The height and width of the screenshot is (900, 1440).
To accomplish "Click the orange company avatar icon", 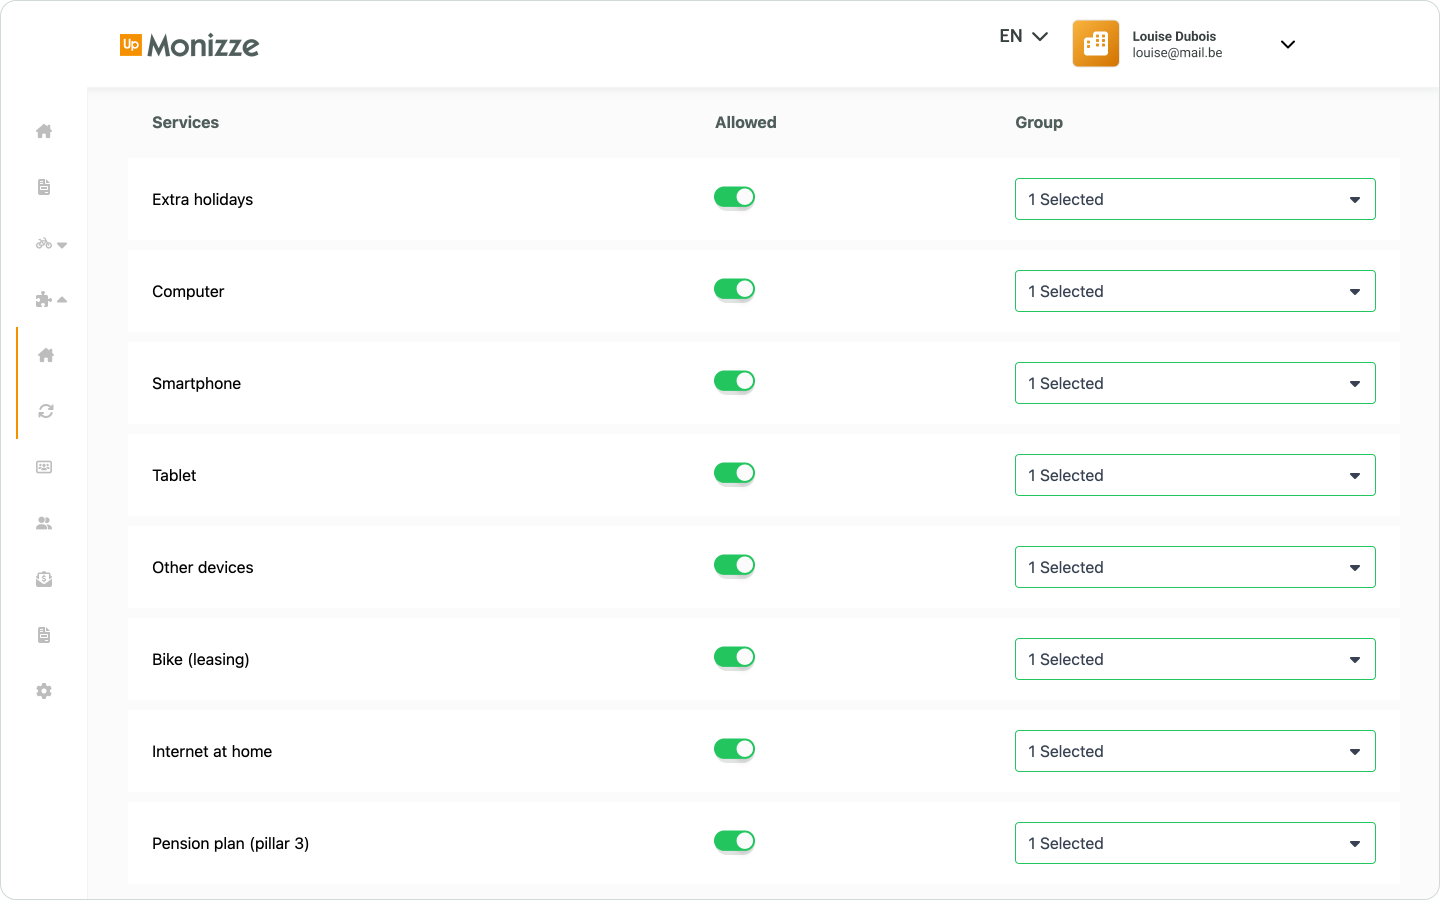I will point(1096,44).
